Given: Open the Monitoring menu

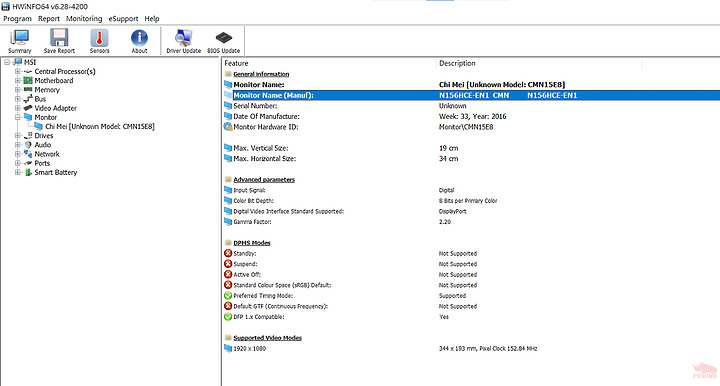Looking at the screenshot, I should click(x=84, y=19).
